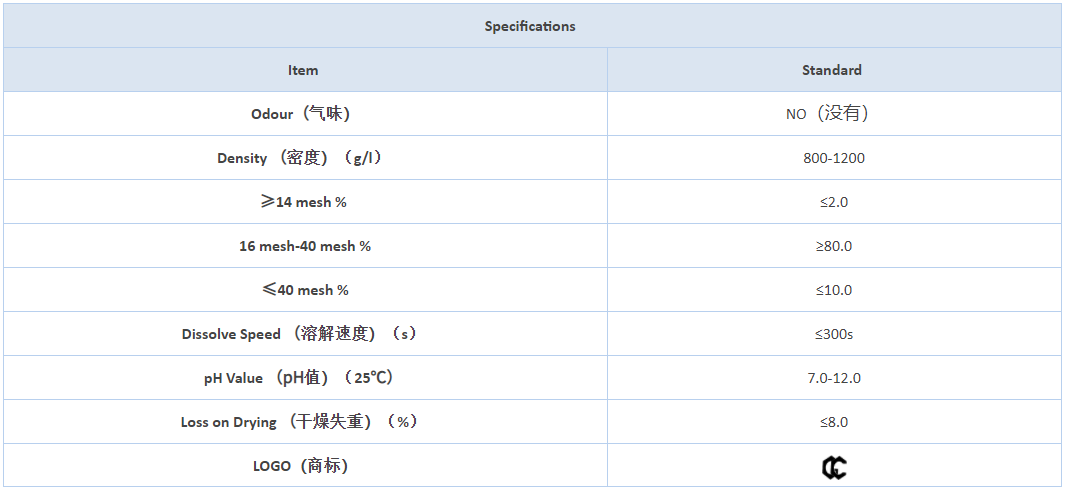This screenshot has height=490, width=1067.
Task: Select the Density (密度) (g/l) cell
Action: [303, 158]
